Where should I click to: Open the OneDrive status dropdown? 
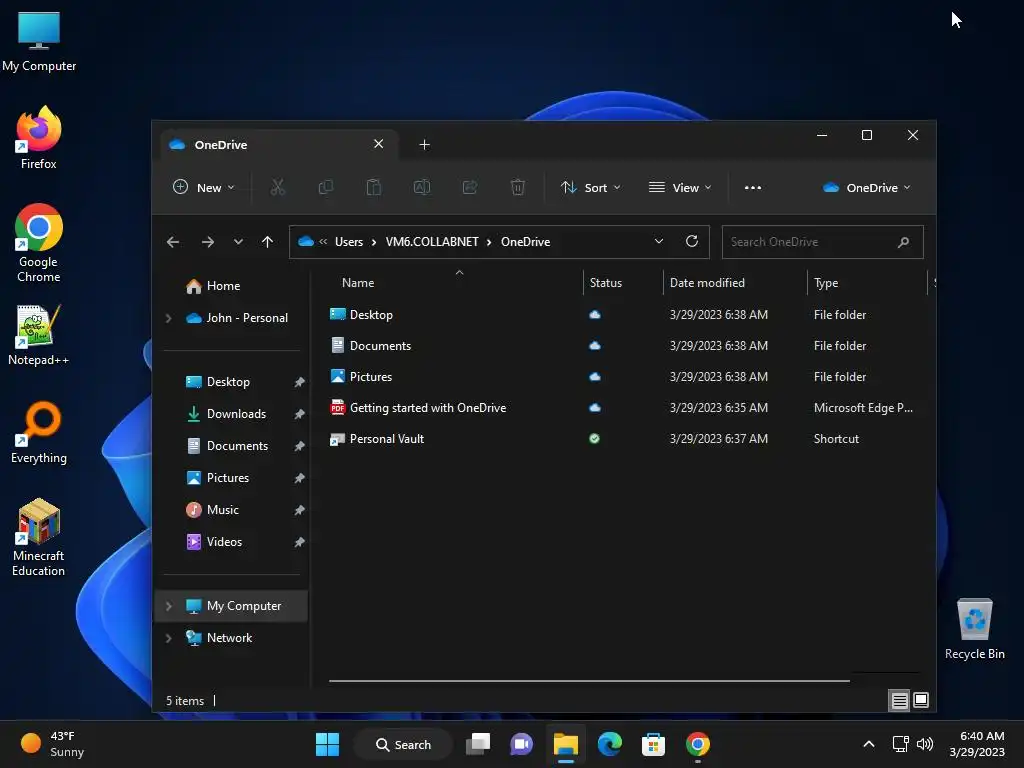pos(866,187)
